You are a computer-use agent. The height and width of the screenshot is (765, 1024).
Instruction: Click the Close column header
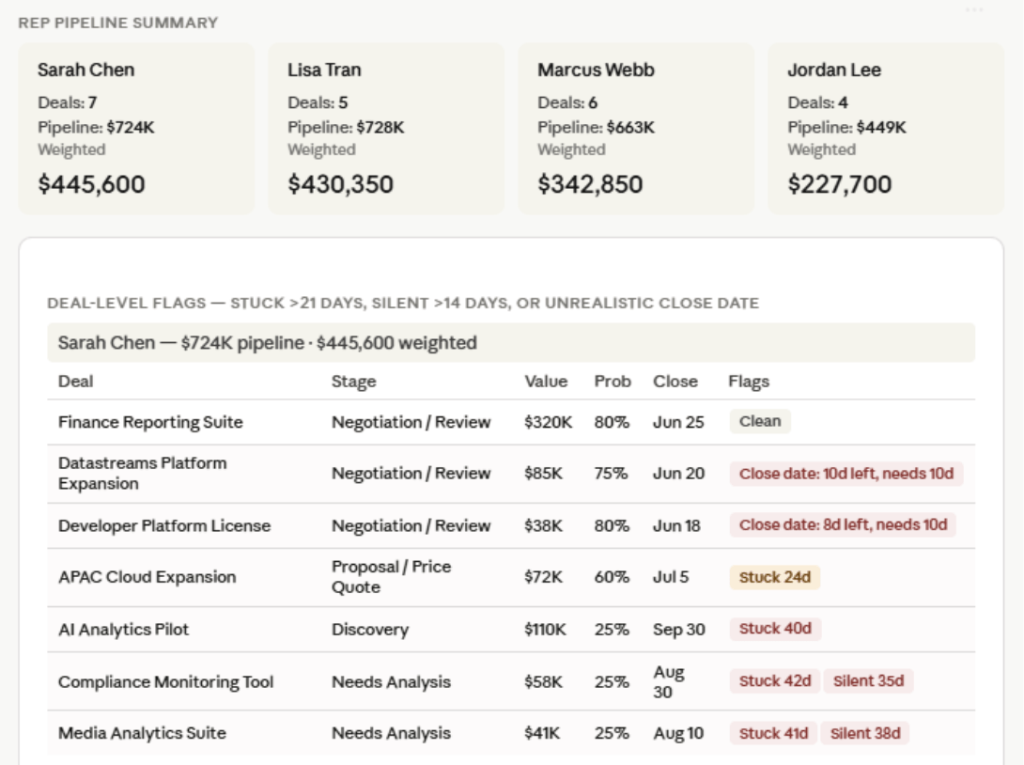coord(675,382)
